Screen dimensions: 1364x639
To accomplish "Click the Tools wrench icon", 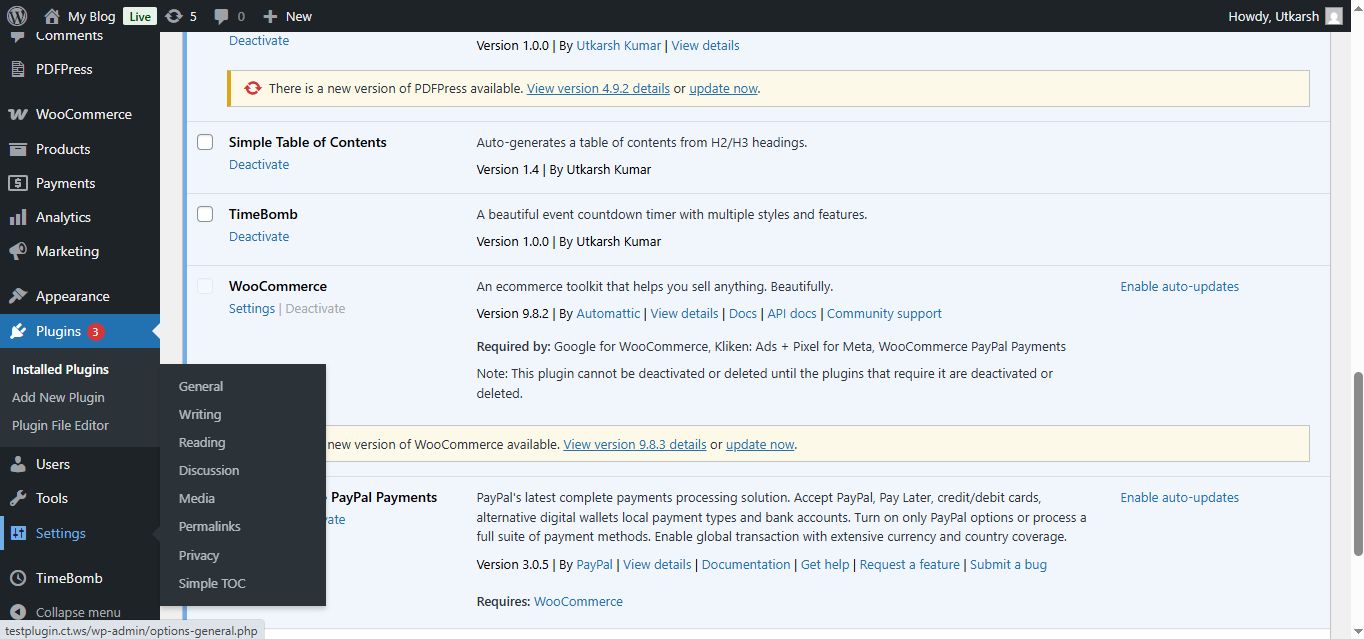I will point(18,498).
